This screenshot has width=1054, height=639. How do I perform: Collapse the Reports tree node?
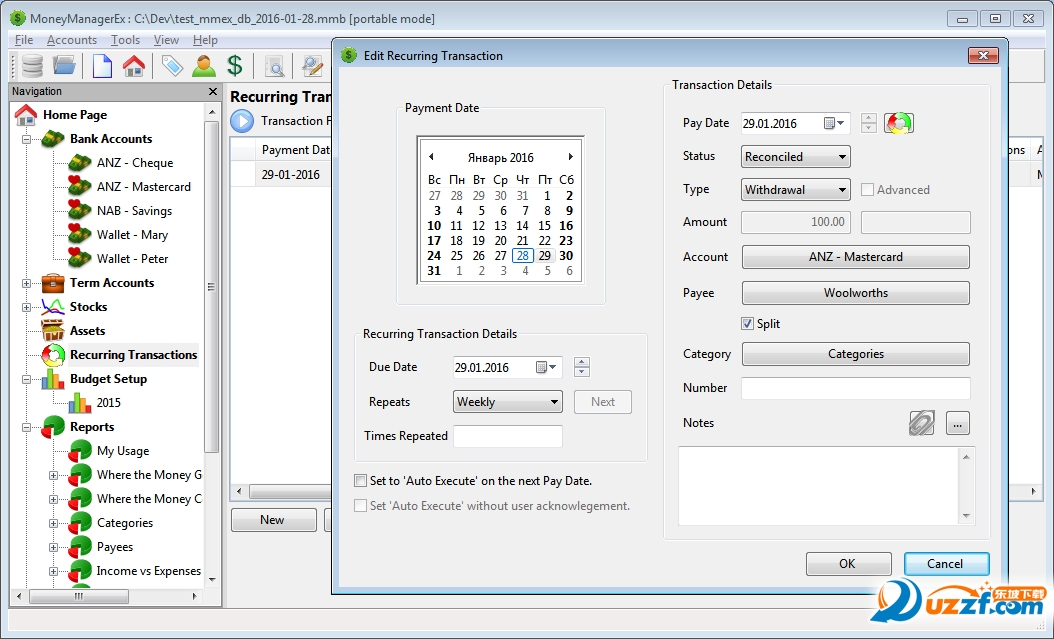[26, 427]
